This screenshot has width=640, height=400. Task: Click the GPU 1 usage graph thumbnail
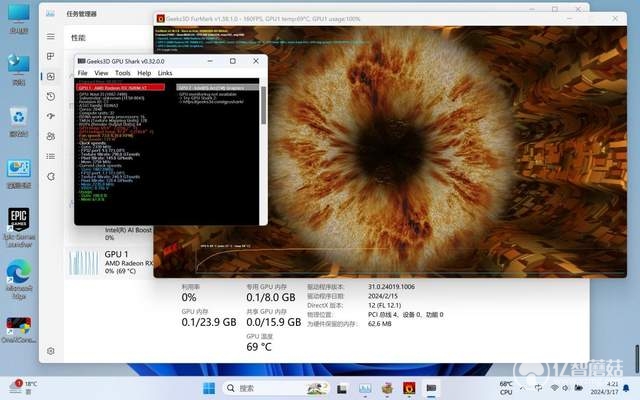pyautogui.click(x=84, y=262)
